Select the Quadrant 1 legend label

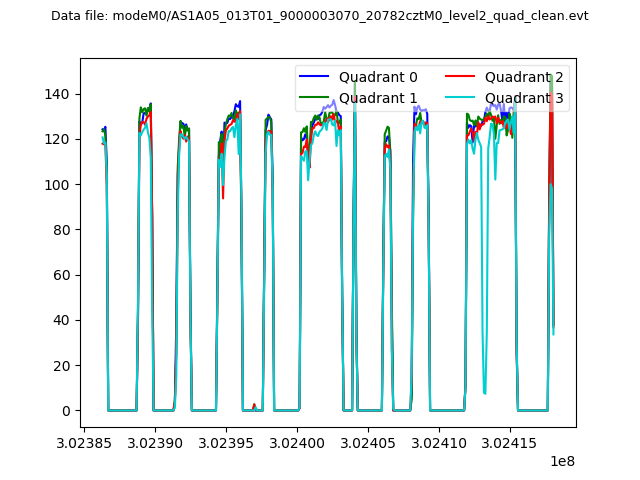coord(378,97)
